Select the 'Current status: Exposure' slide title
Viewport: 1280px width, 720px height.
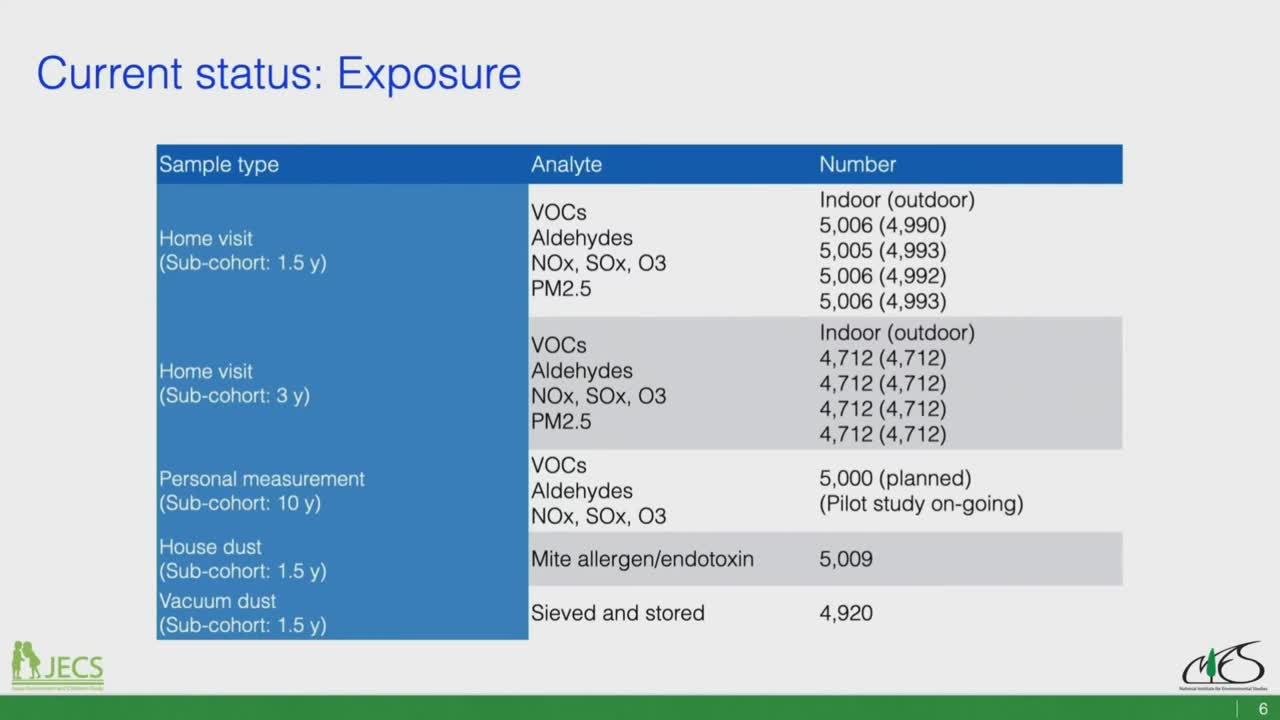(x=279, y=74)
